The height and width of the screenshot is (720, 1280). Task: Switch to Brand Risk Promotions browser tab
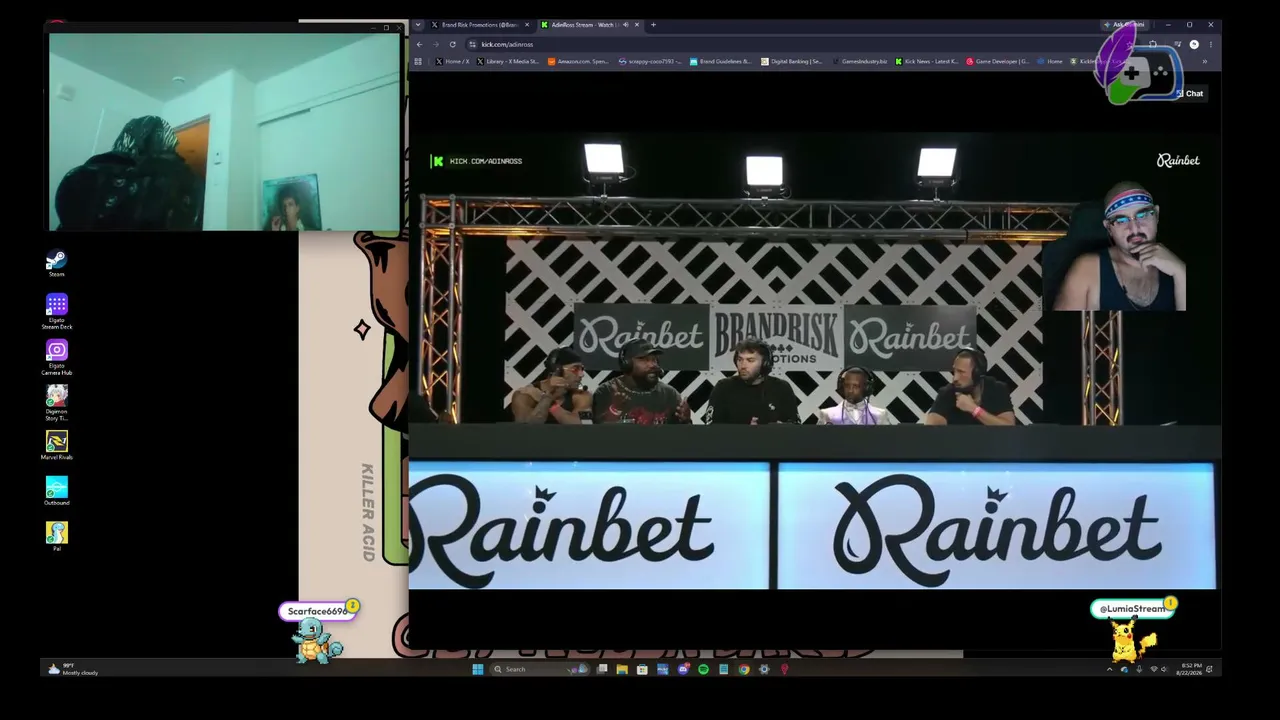pyautogui.click(x=479, y=25)
